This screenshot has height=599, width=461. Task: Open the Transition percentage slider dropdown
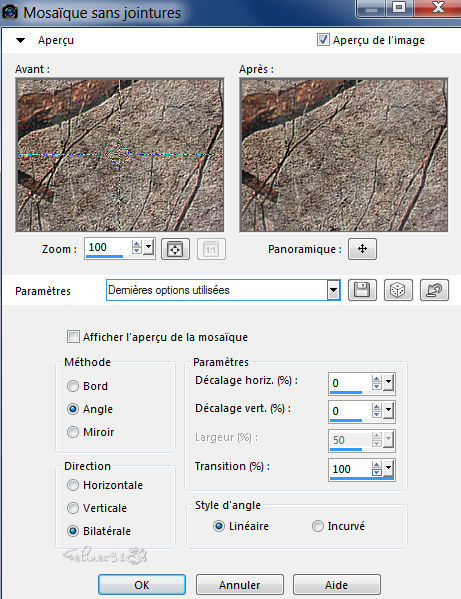tap(388, 468)
